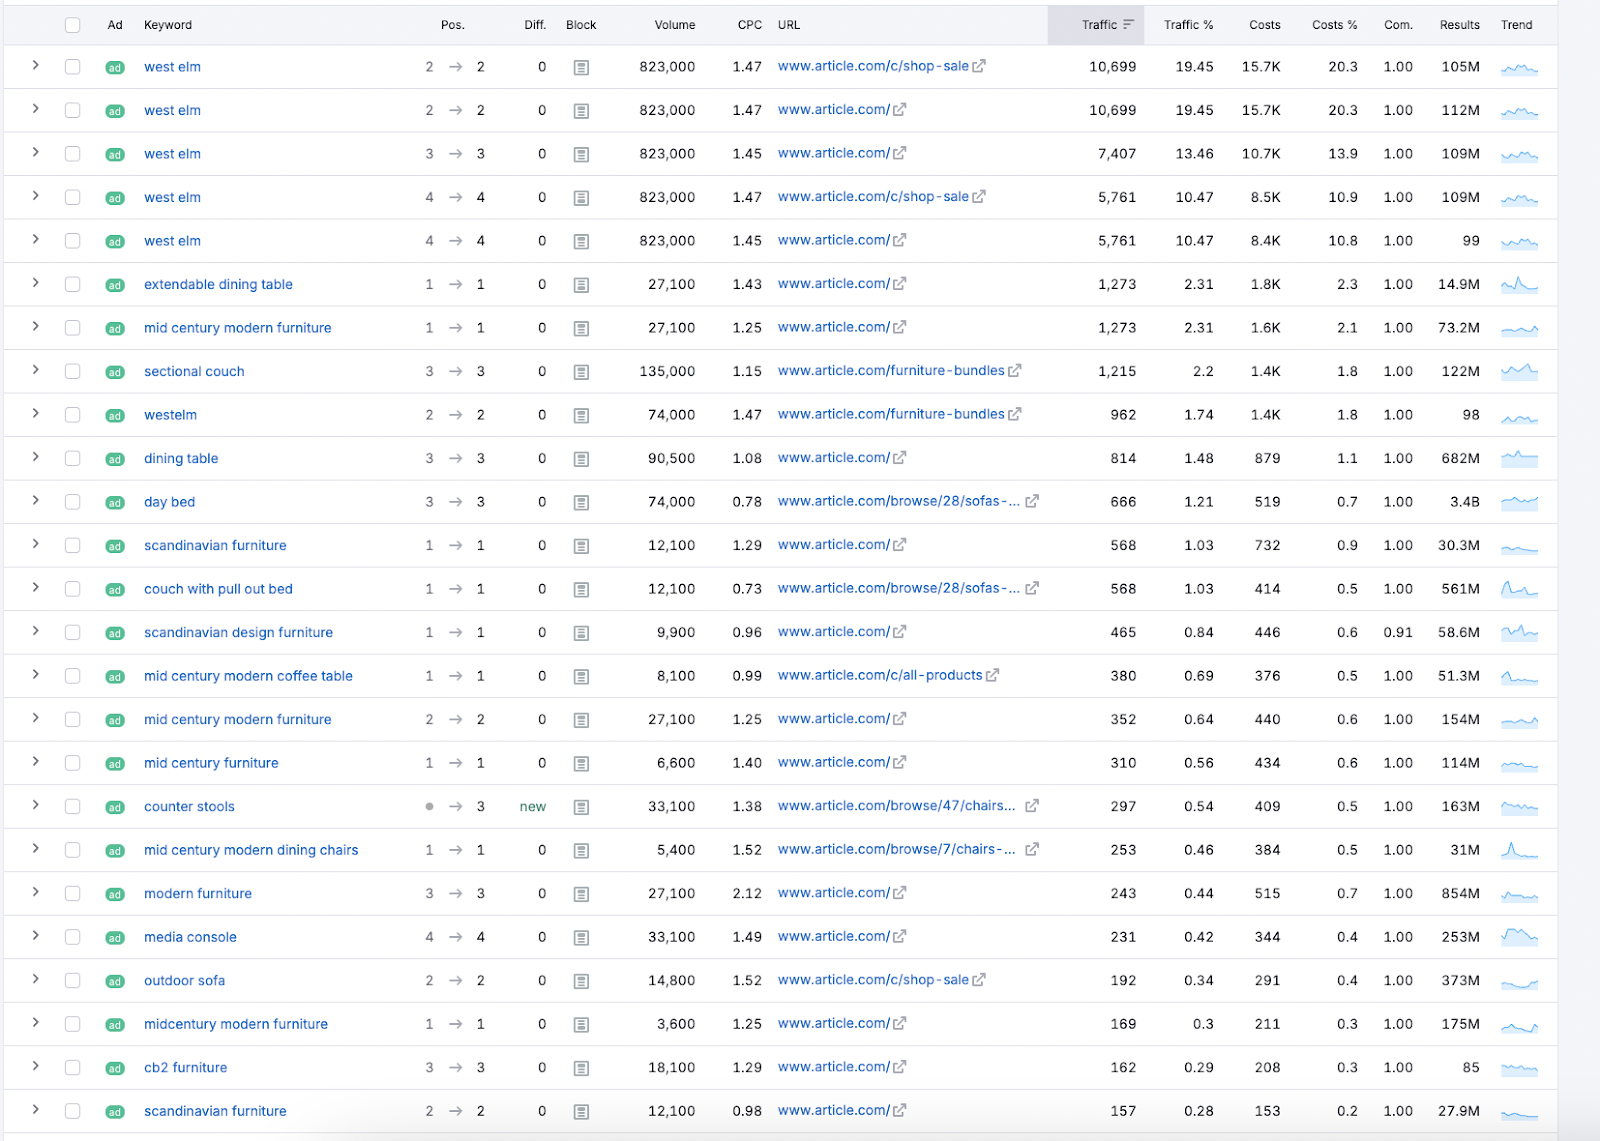Expand the sectional couch row
This screenshot has height=1141, width=1600.
coord(35,370)
